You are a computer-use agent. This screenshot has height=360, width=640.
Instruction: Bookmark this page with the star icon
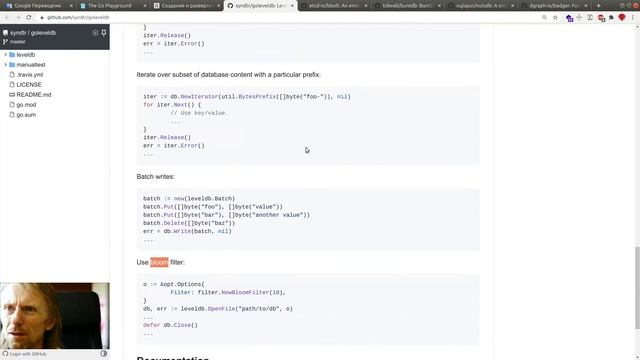pyautogui.click(x=555, y=18)
